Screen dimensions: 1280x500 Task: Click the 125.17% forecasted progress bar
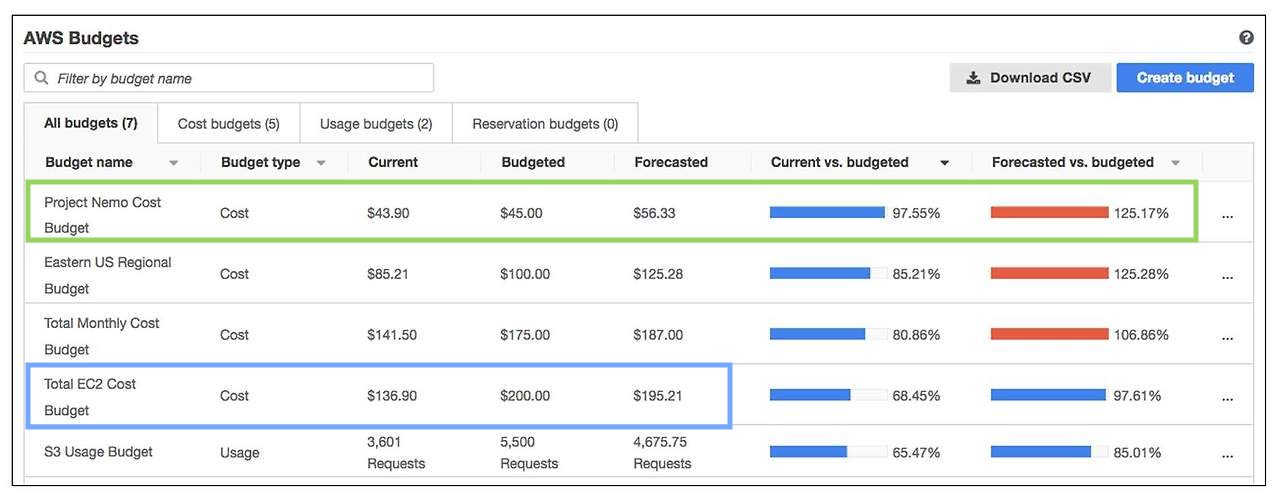1050,212
